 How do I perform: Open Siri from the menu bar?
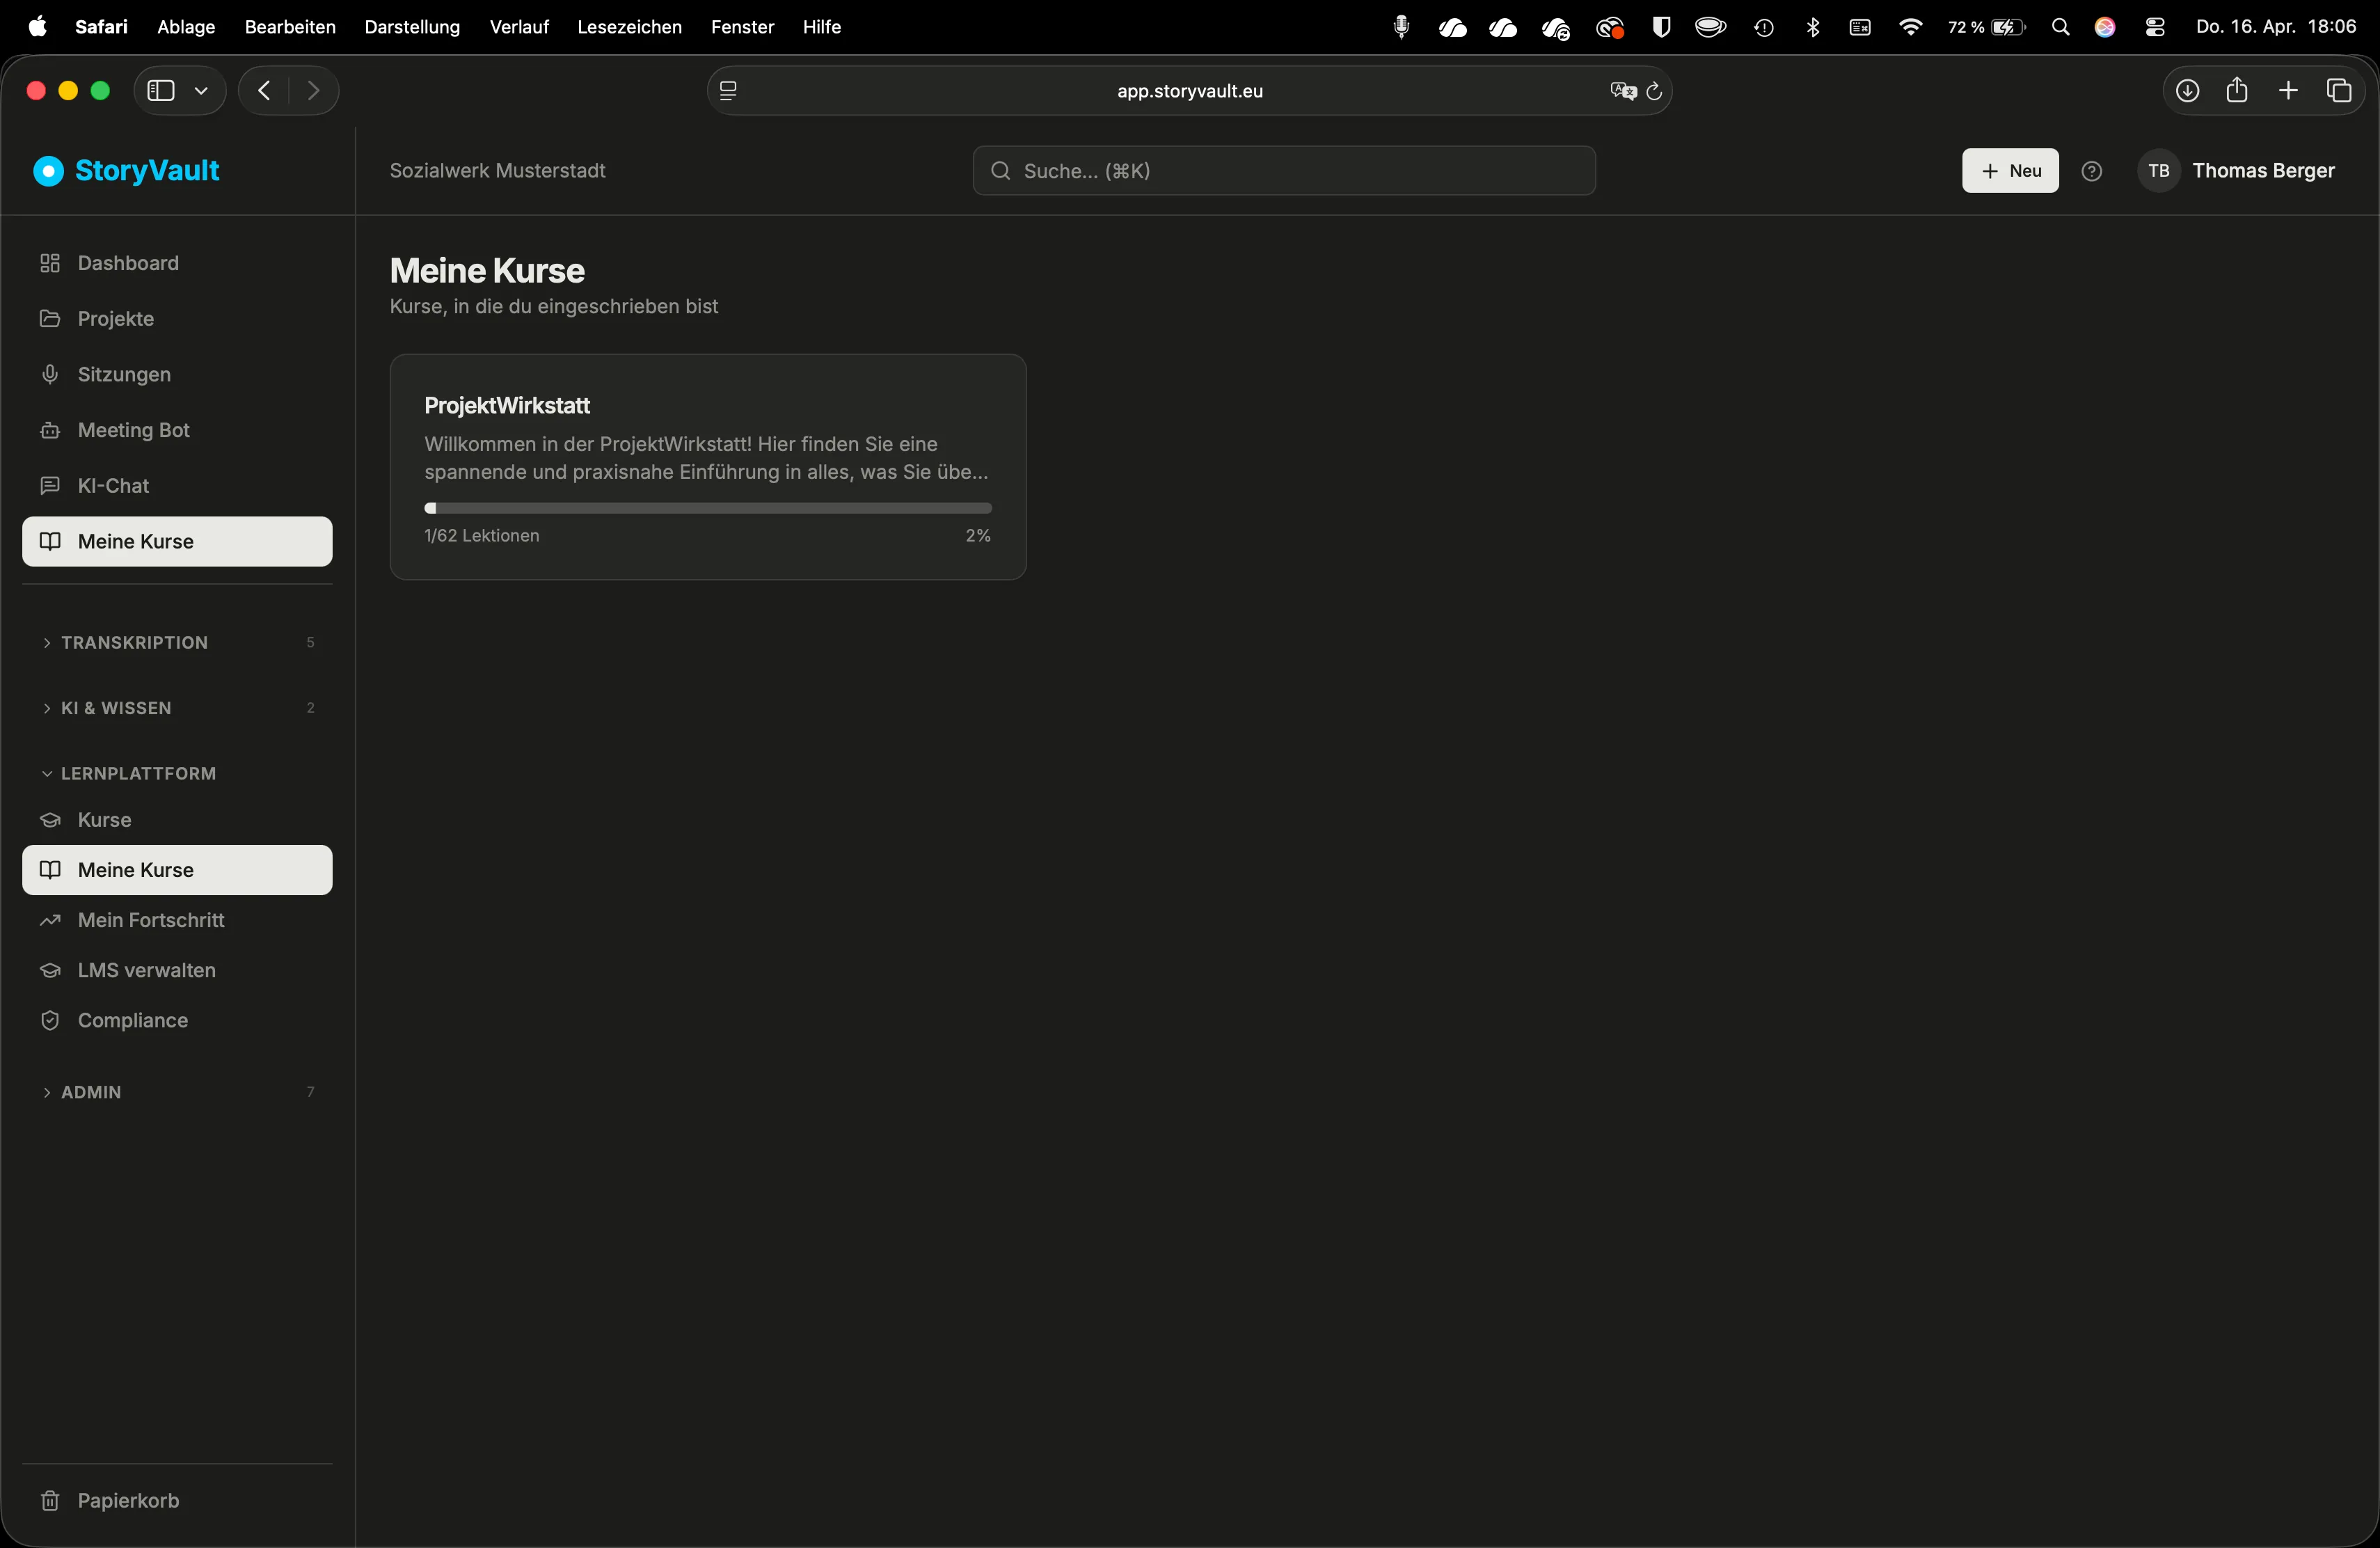(x=2105, y=28)
